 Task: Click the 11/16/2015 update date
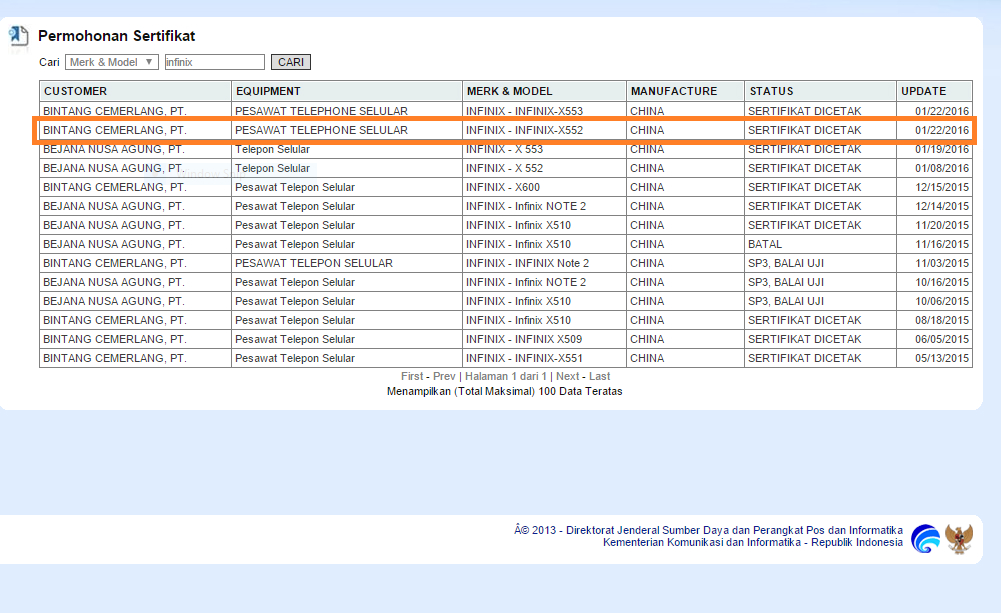tap(942, 244)
